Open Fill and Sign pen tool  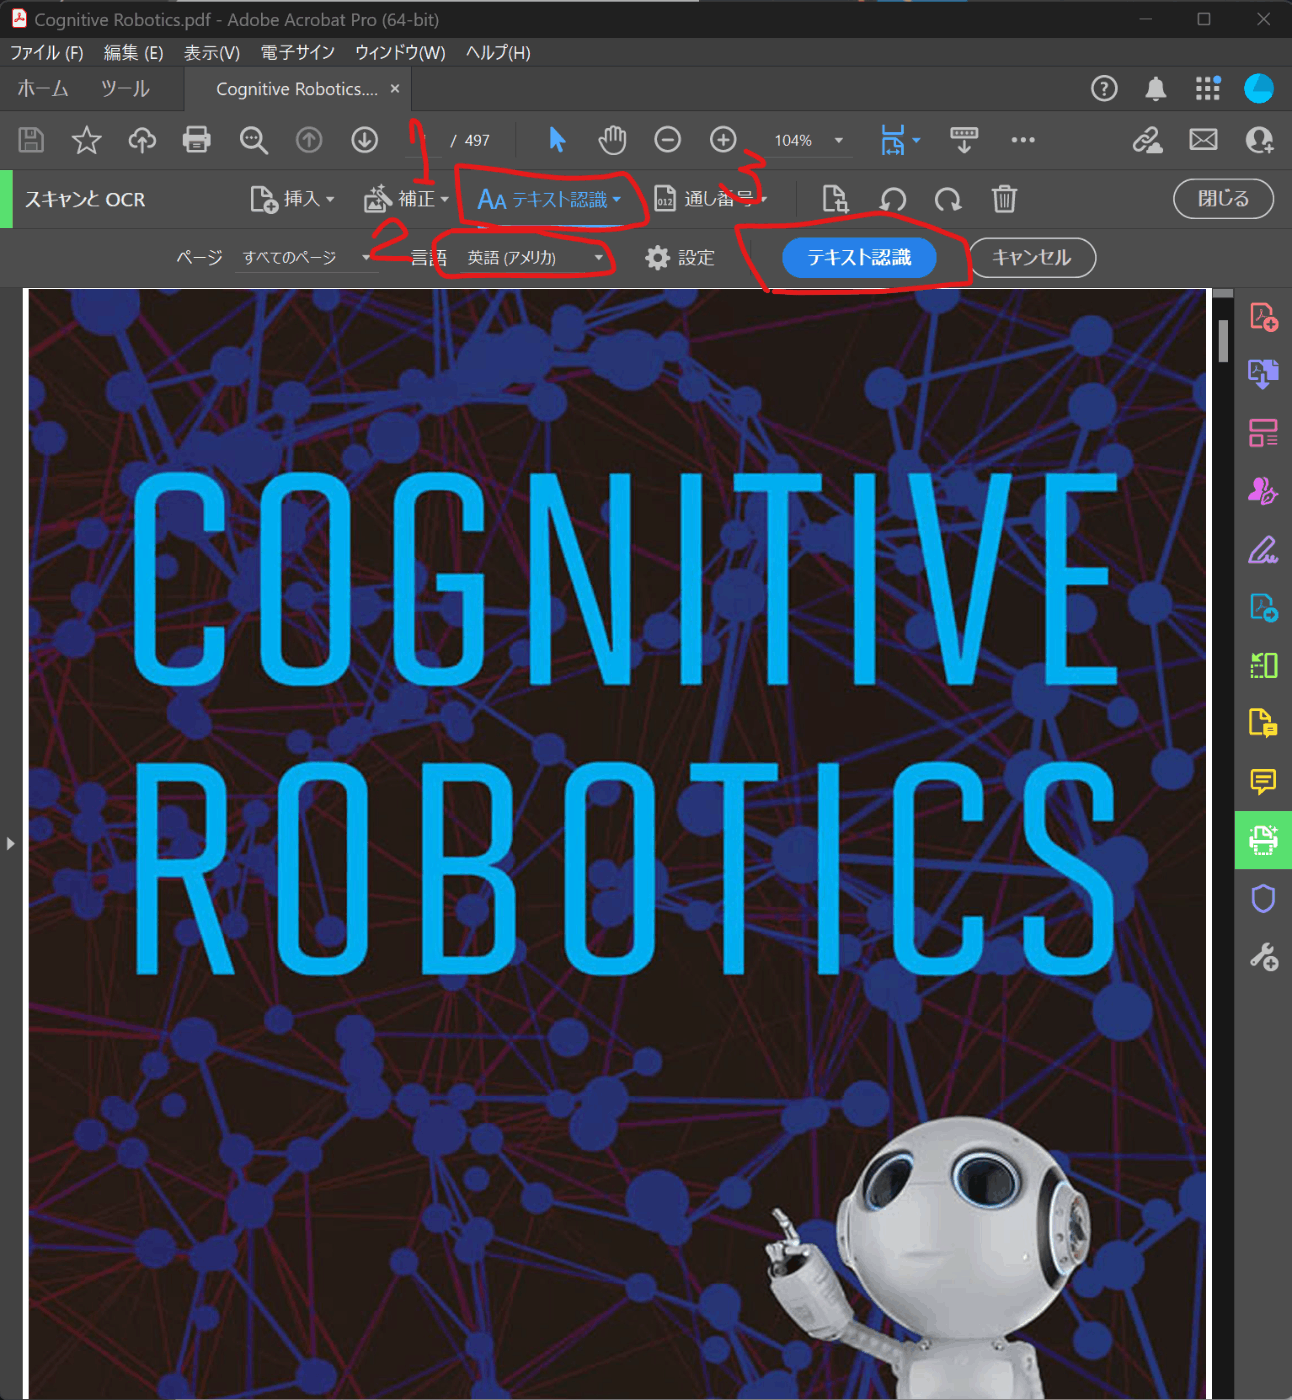point(1263,549)
